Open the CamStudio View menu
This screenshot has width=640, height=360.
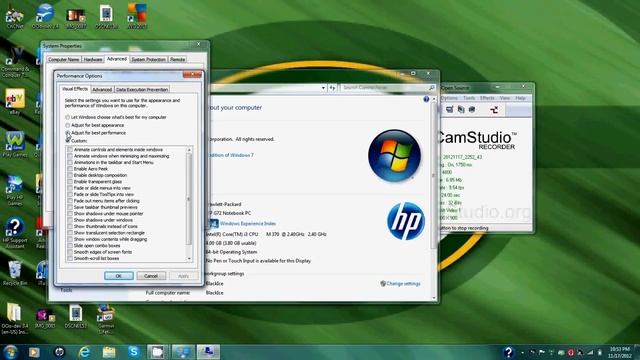point(505,98)
